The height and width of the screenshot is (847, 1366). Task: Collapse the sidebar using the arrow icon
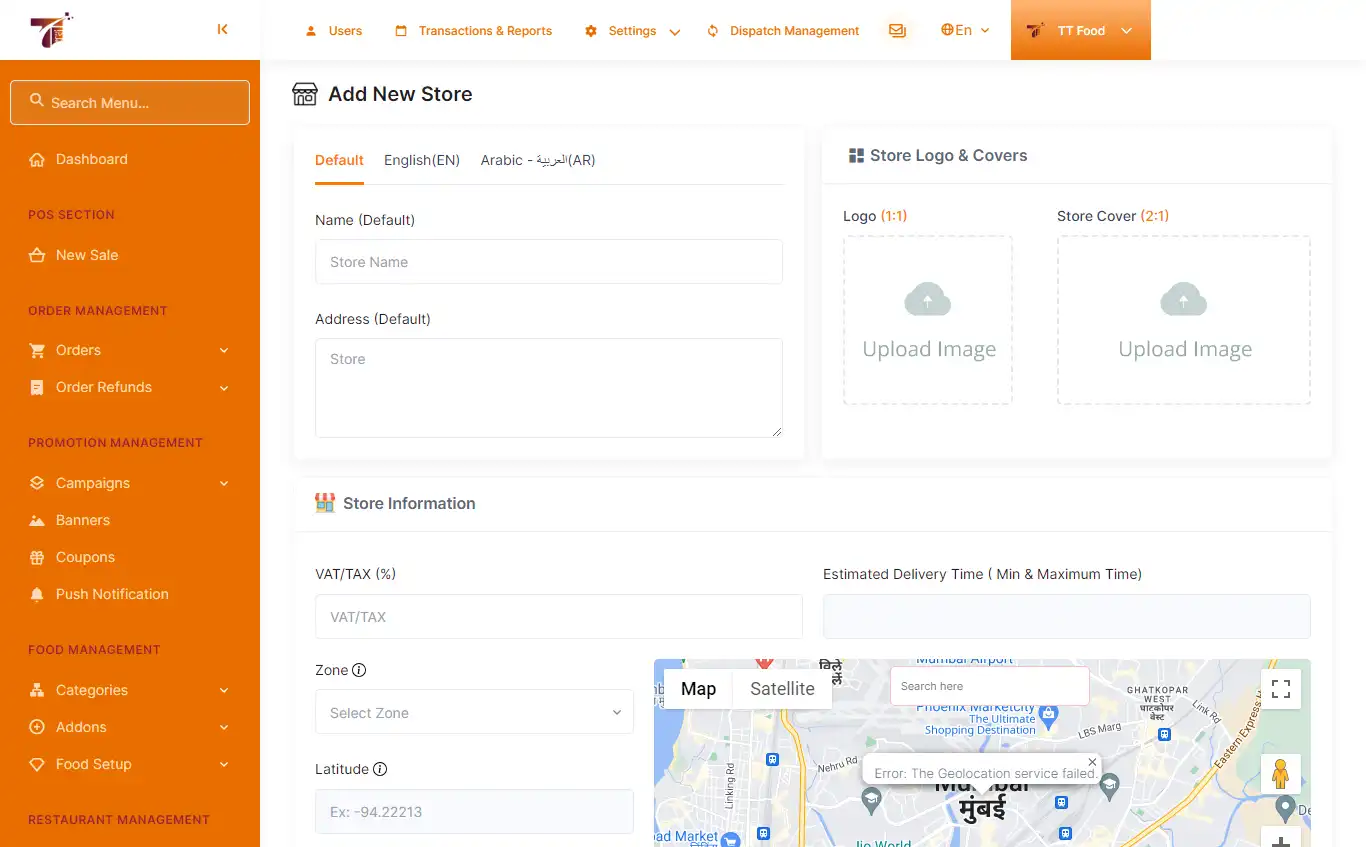(x=222, y=30)
